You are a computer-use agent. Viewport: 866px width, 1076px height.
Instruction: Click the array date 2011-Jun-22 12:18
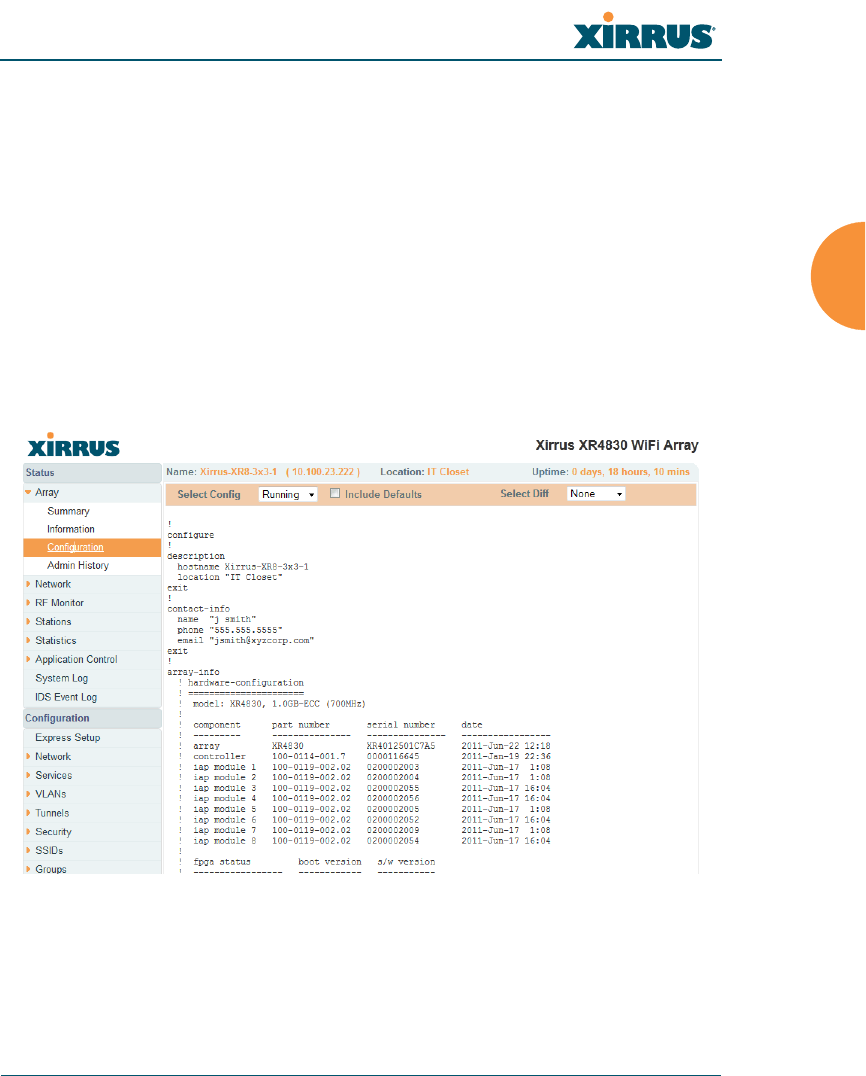click(506, 746)
